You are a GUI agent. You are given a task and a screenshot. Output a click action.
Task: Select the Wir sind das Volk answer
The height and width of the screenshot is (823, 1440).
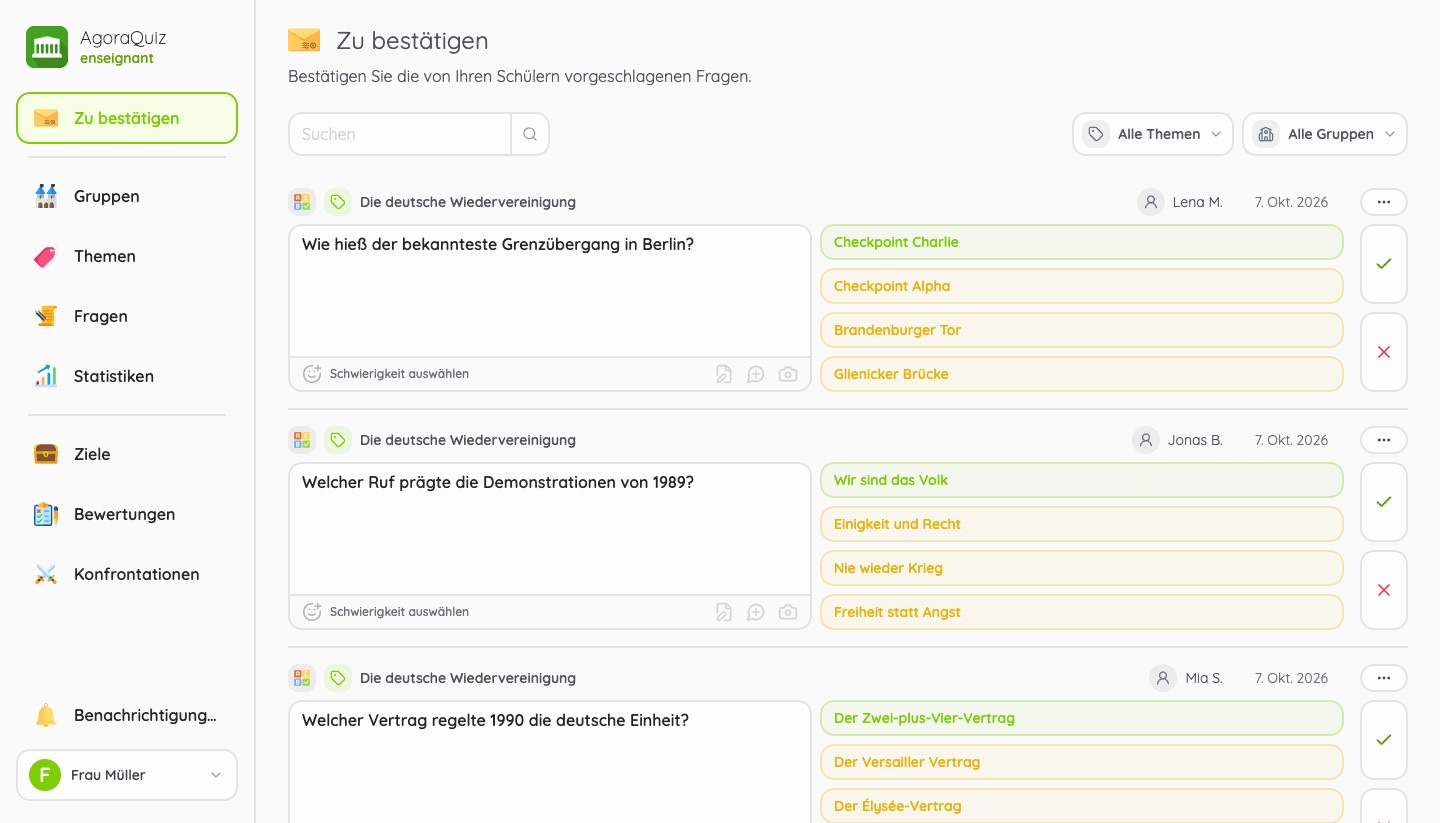[1082, 480]
